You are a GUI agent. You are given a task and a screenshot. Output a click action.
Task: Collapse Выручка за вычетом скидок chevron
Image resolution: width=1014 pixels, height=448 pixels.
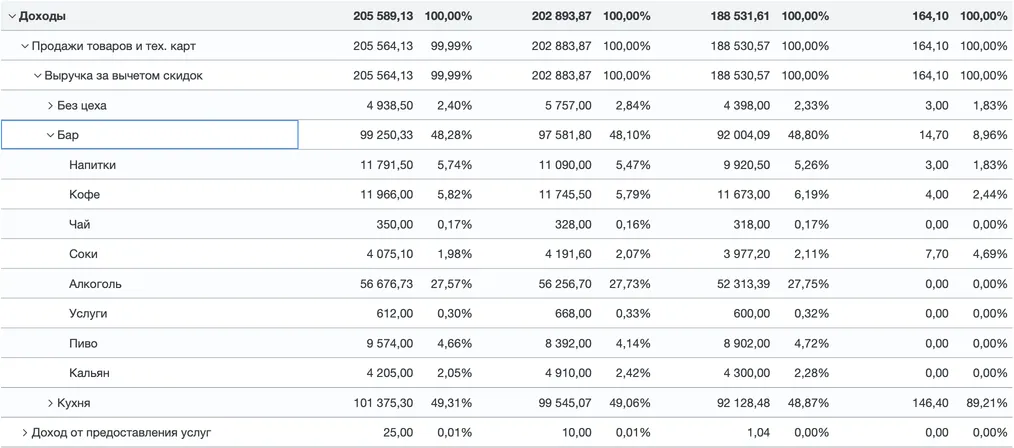[x=38, y=76]
